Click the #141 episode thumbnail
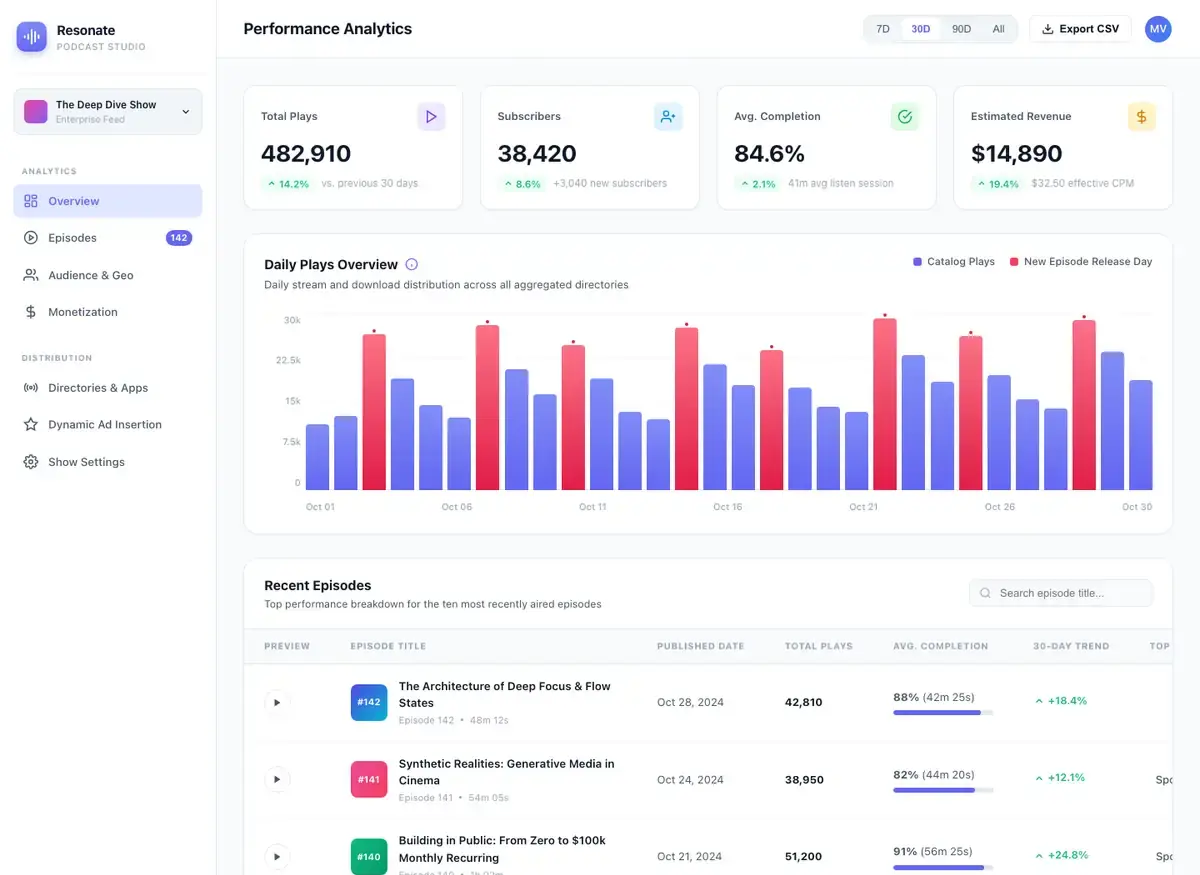Image resolution: width=1200 pixels, height=875 pixels. [x=369, y=779]
